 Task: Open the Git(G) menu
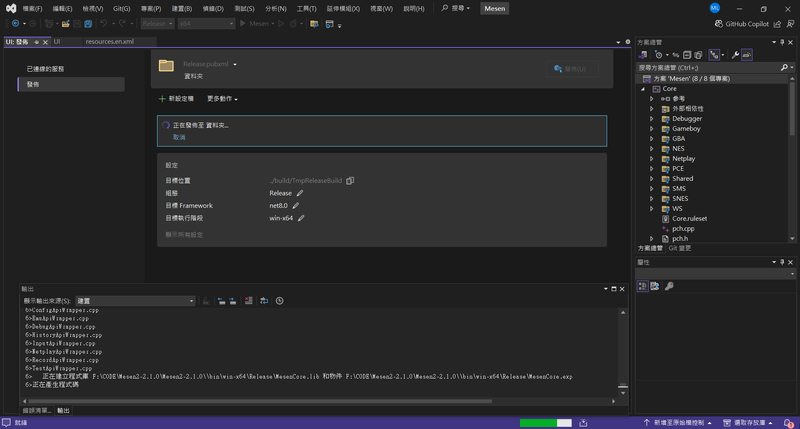click(x=121, y=9)
